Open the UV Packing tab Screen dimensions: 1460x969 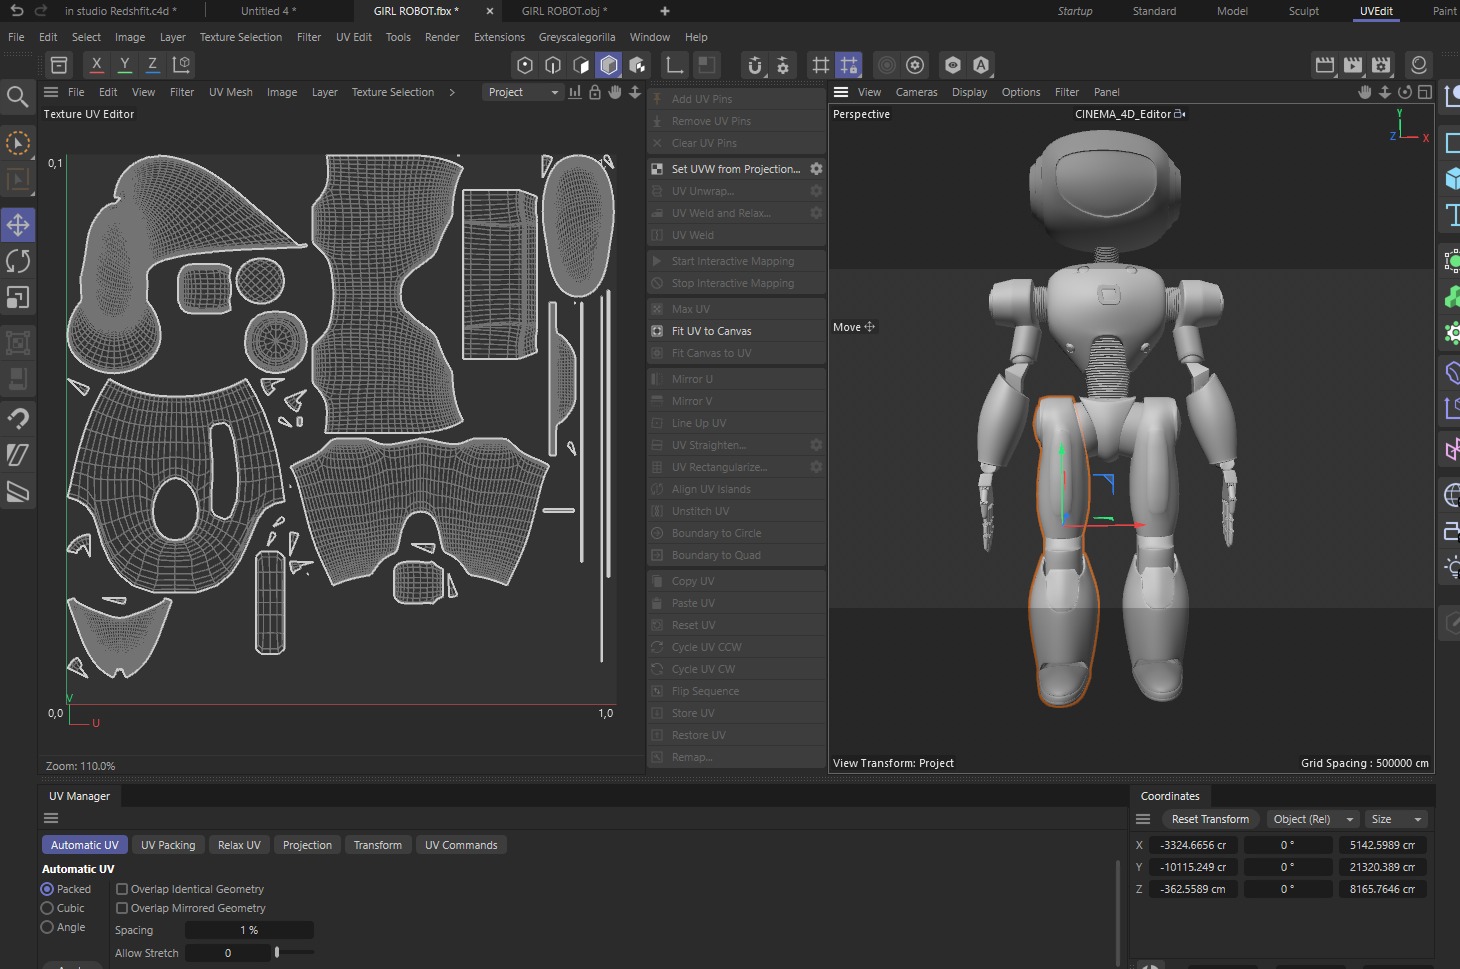point(168,845)
